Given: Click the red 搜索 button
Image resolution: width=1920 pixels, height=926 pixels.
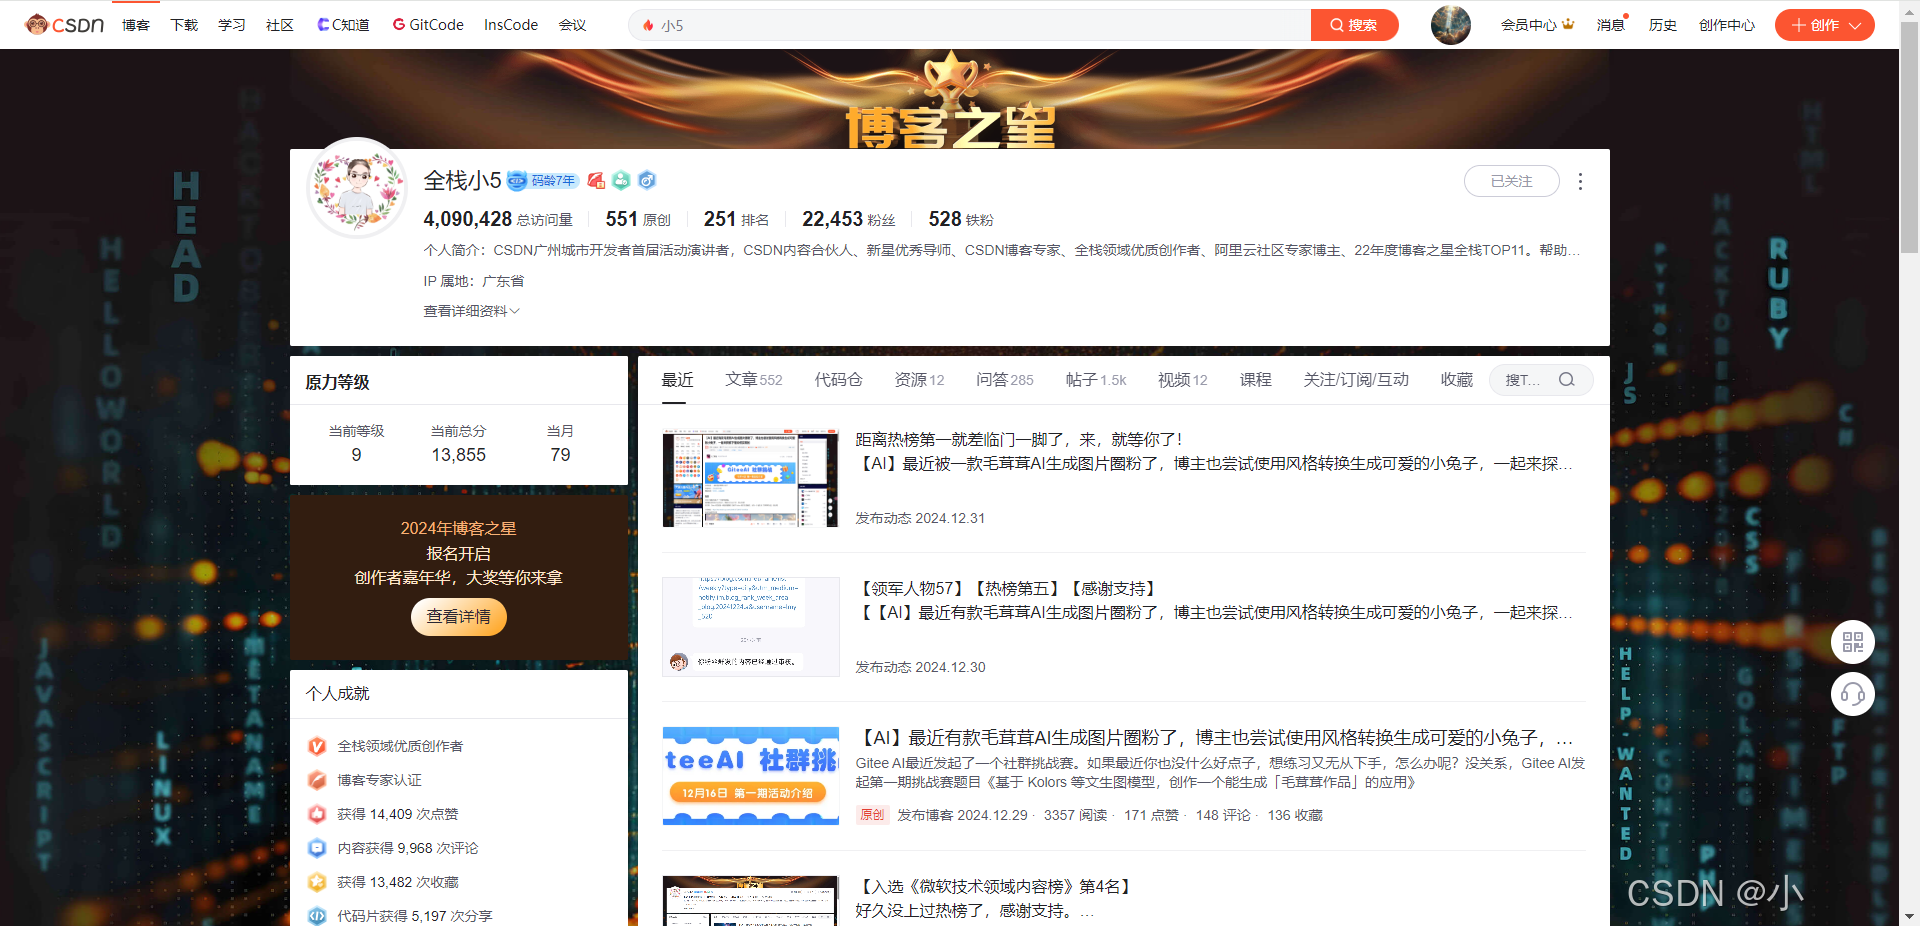Looking at the screenshot, I should [1354, 25].
